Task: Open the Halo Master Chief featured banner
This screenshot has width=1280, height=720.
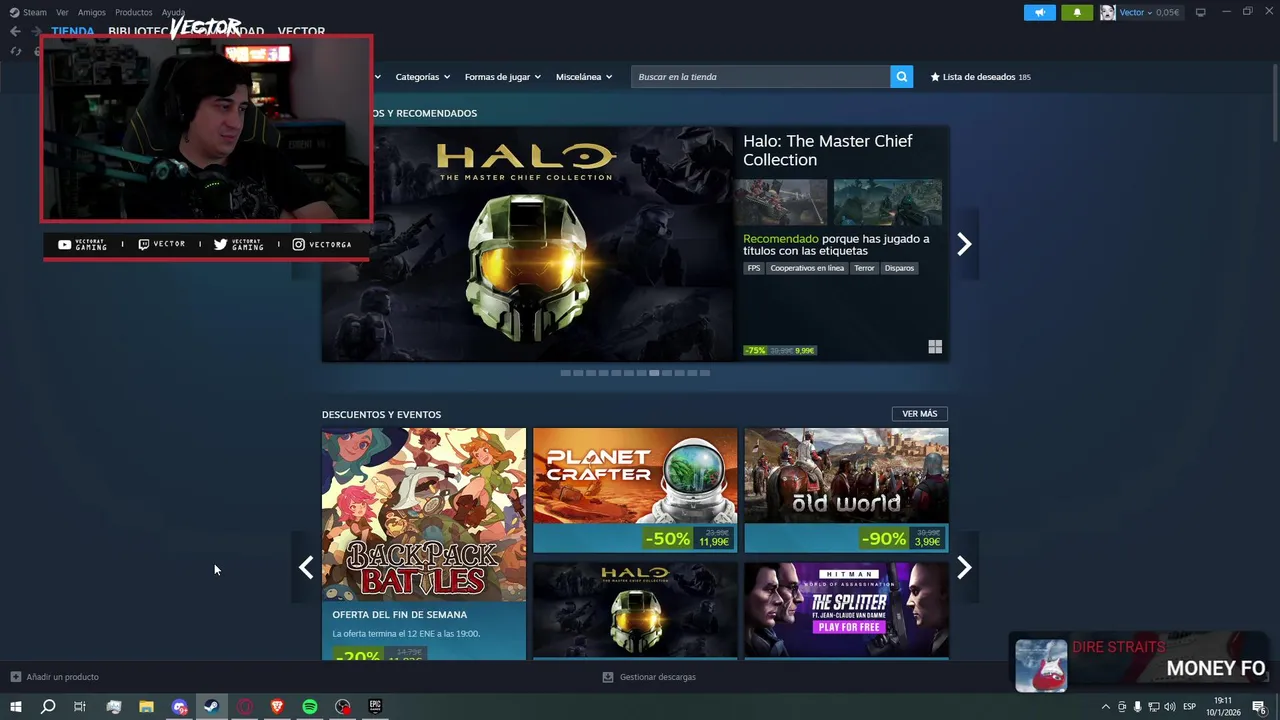Action: point(527,244)
